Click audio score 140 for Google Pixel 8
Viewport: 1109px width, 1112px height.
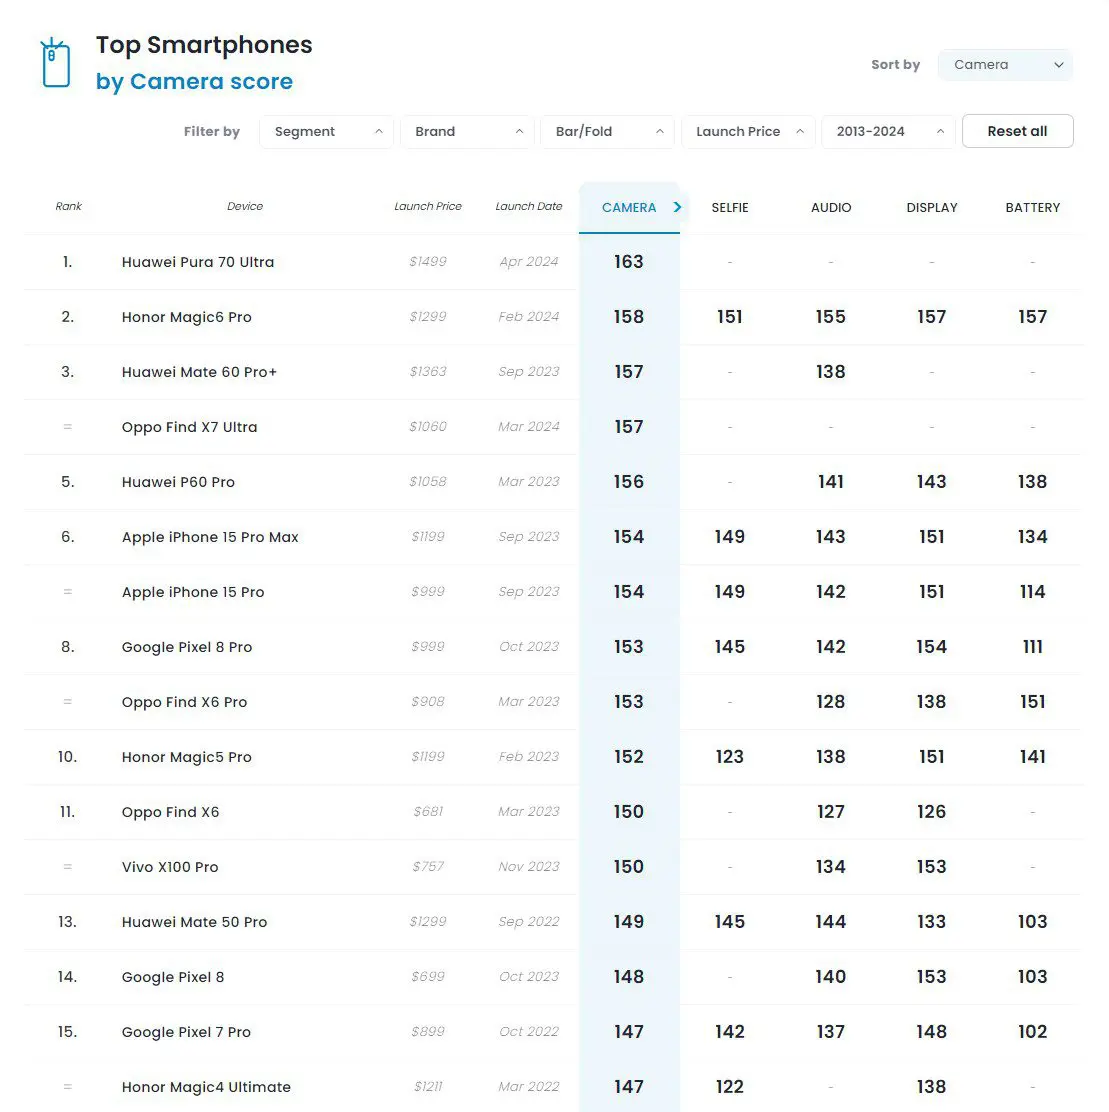click(x=830, y=977)
